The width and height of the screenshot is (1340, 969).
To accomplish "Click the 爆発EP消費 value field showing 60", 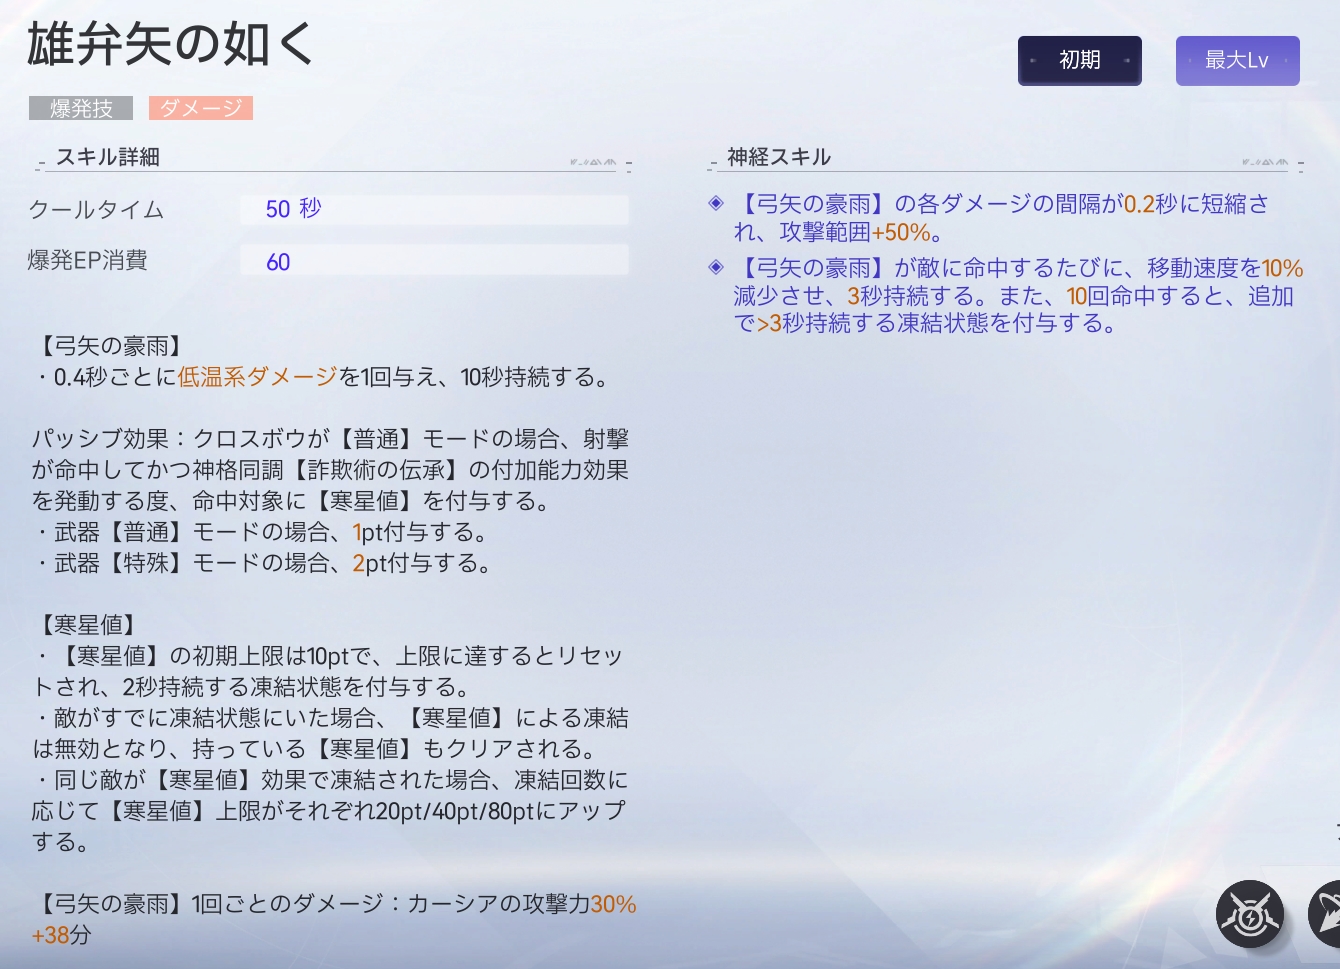I will [x=434, y=261].
